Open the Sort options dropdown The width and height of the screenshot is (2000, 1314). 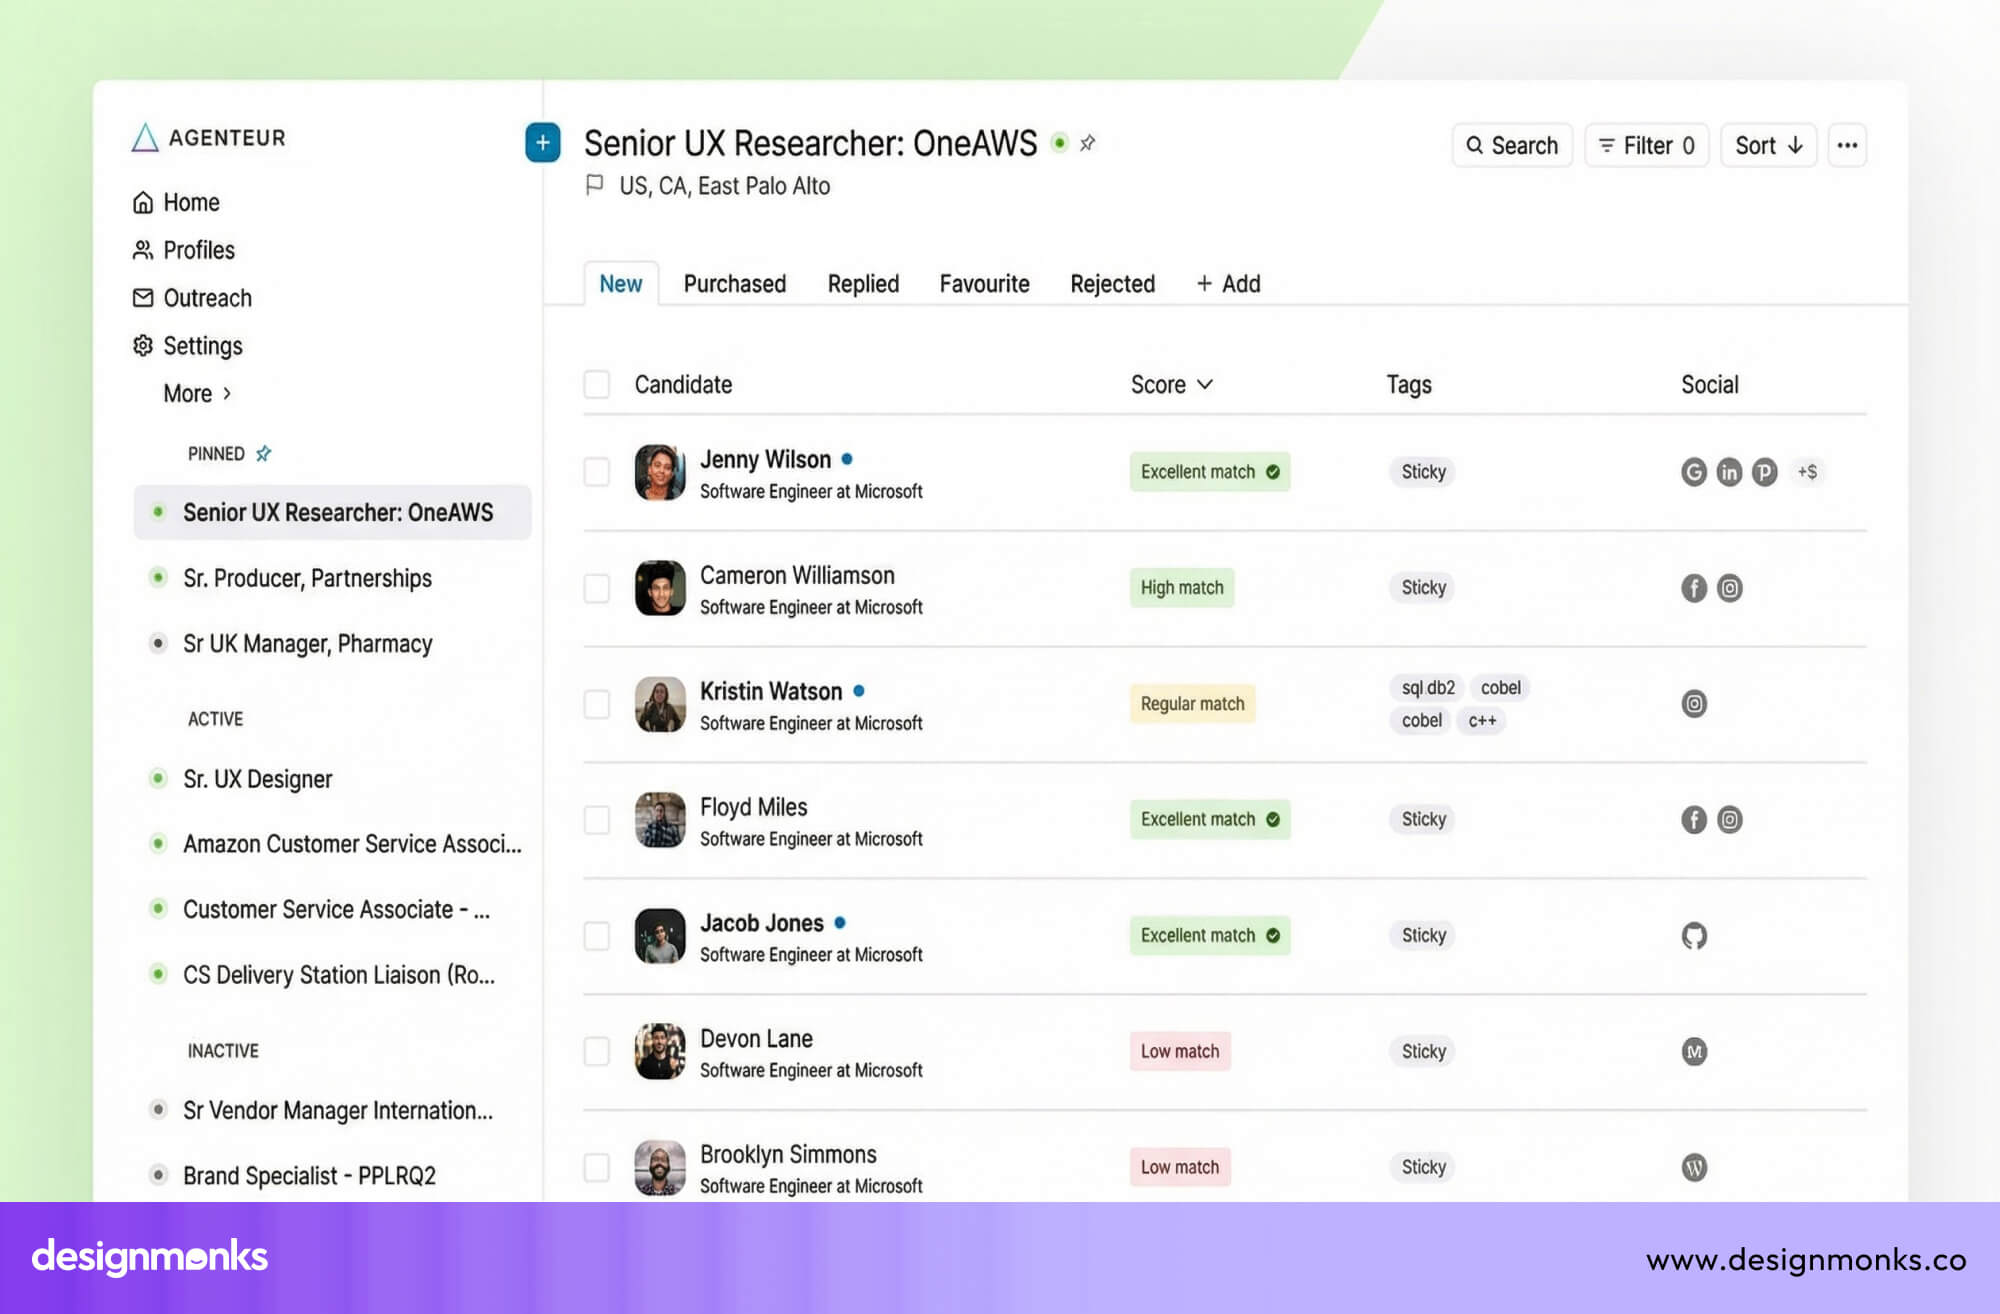pos(1767,145)
